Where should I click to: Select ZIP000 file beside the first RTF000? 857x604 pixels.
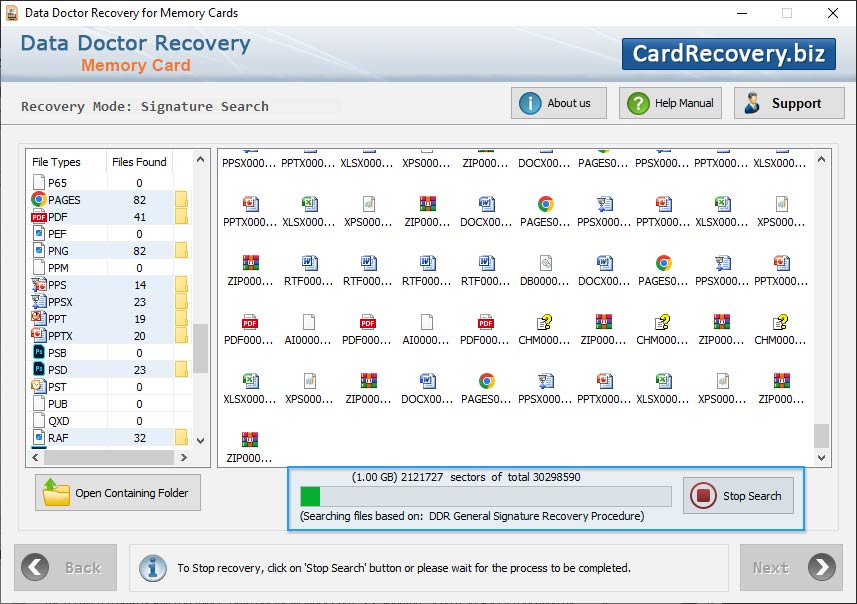pyautogui.click(x=250, y=263)
